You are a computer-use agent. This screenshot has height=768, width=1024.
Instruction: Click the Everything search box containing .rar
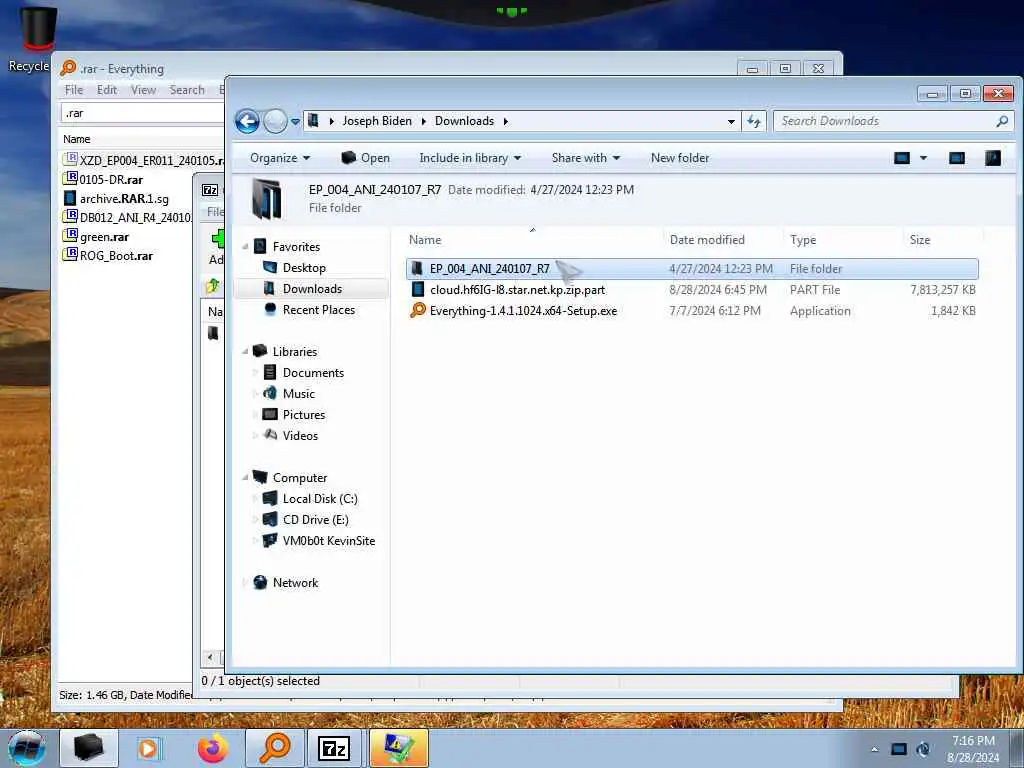(x=142, y=113)
